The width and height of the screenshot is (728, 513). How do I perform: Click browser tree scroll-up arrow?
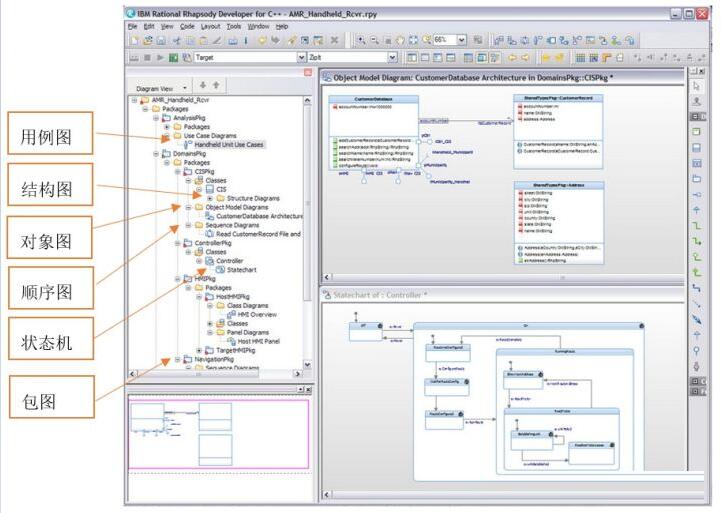[x=307, y=100]
